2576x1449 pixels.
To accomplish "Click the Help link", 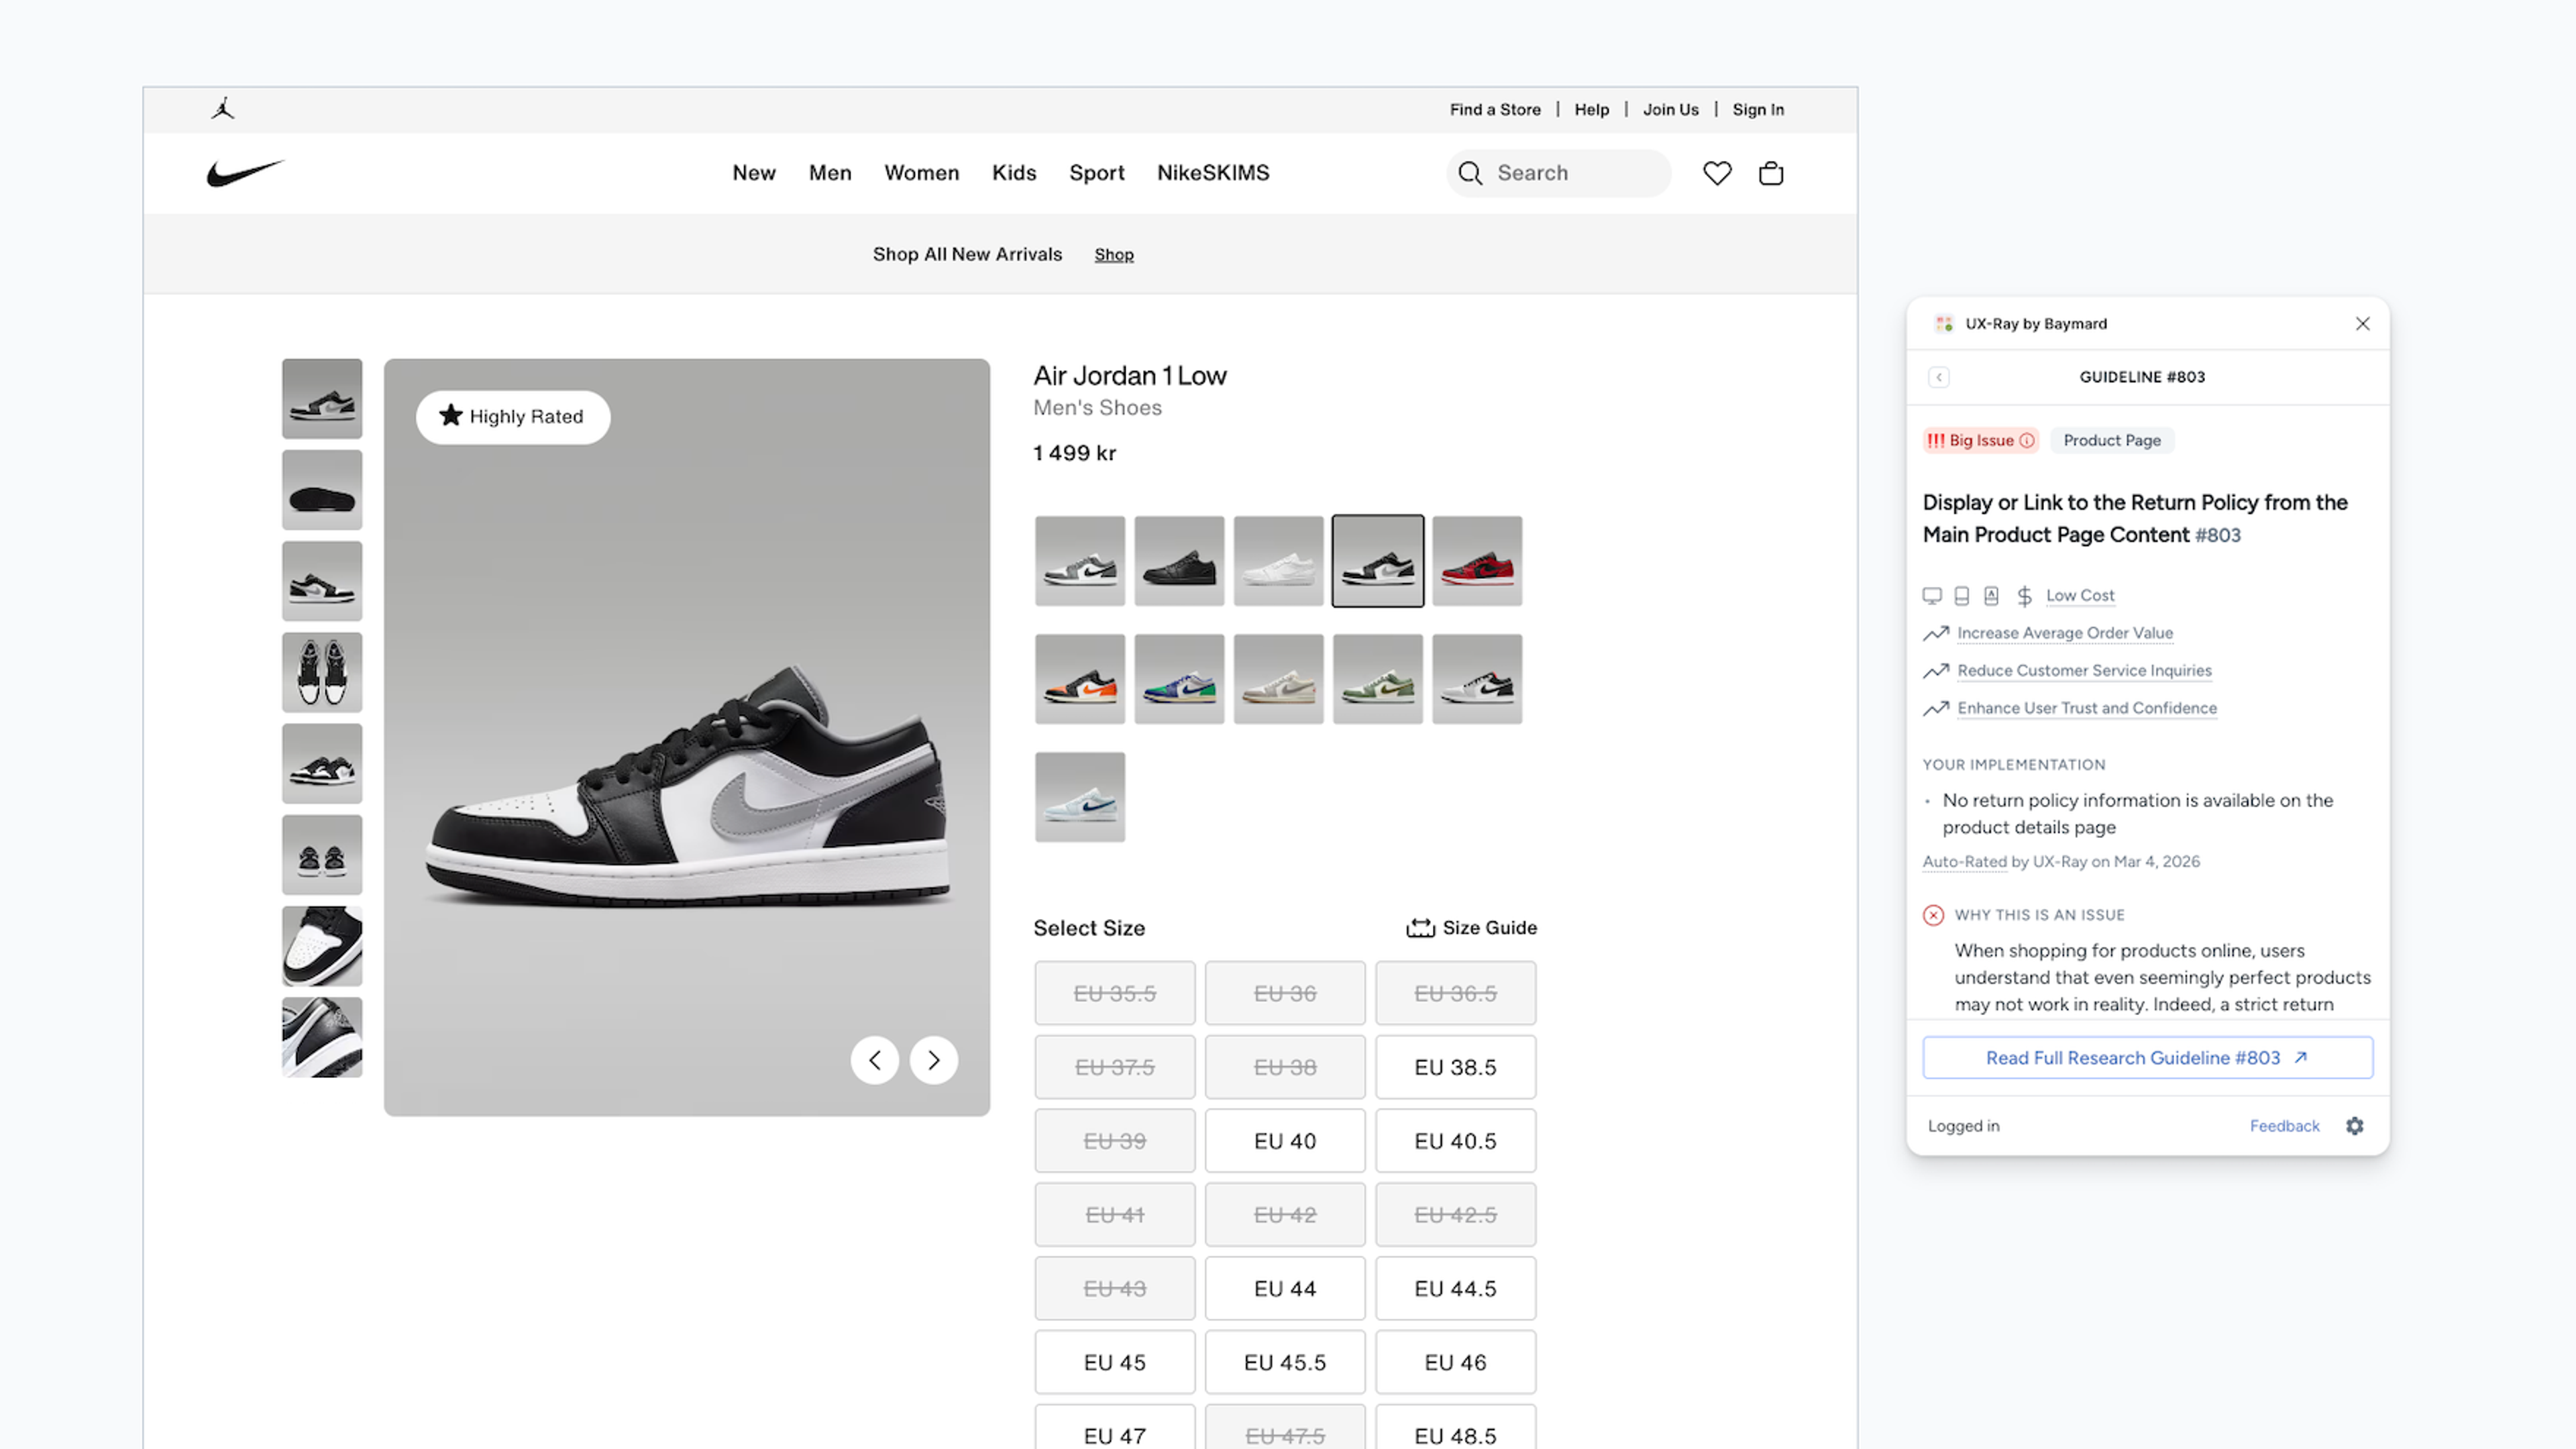I will 1592,110.
